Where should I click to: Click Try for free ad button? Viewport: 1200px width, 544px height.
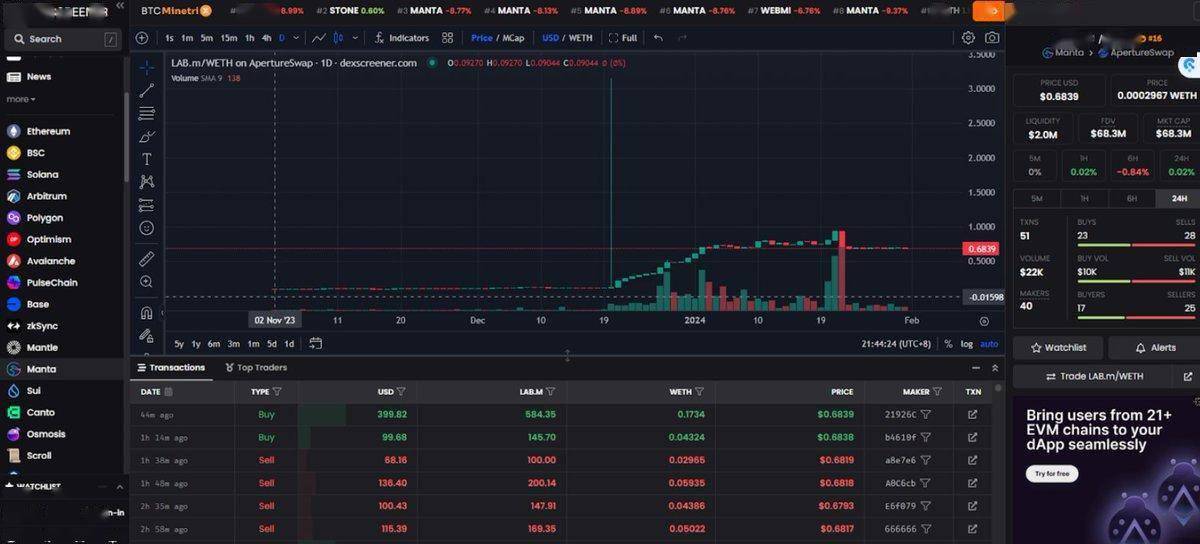point(1052,473)
